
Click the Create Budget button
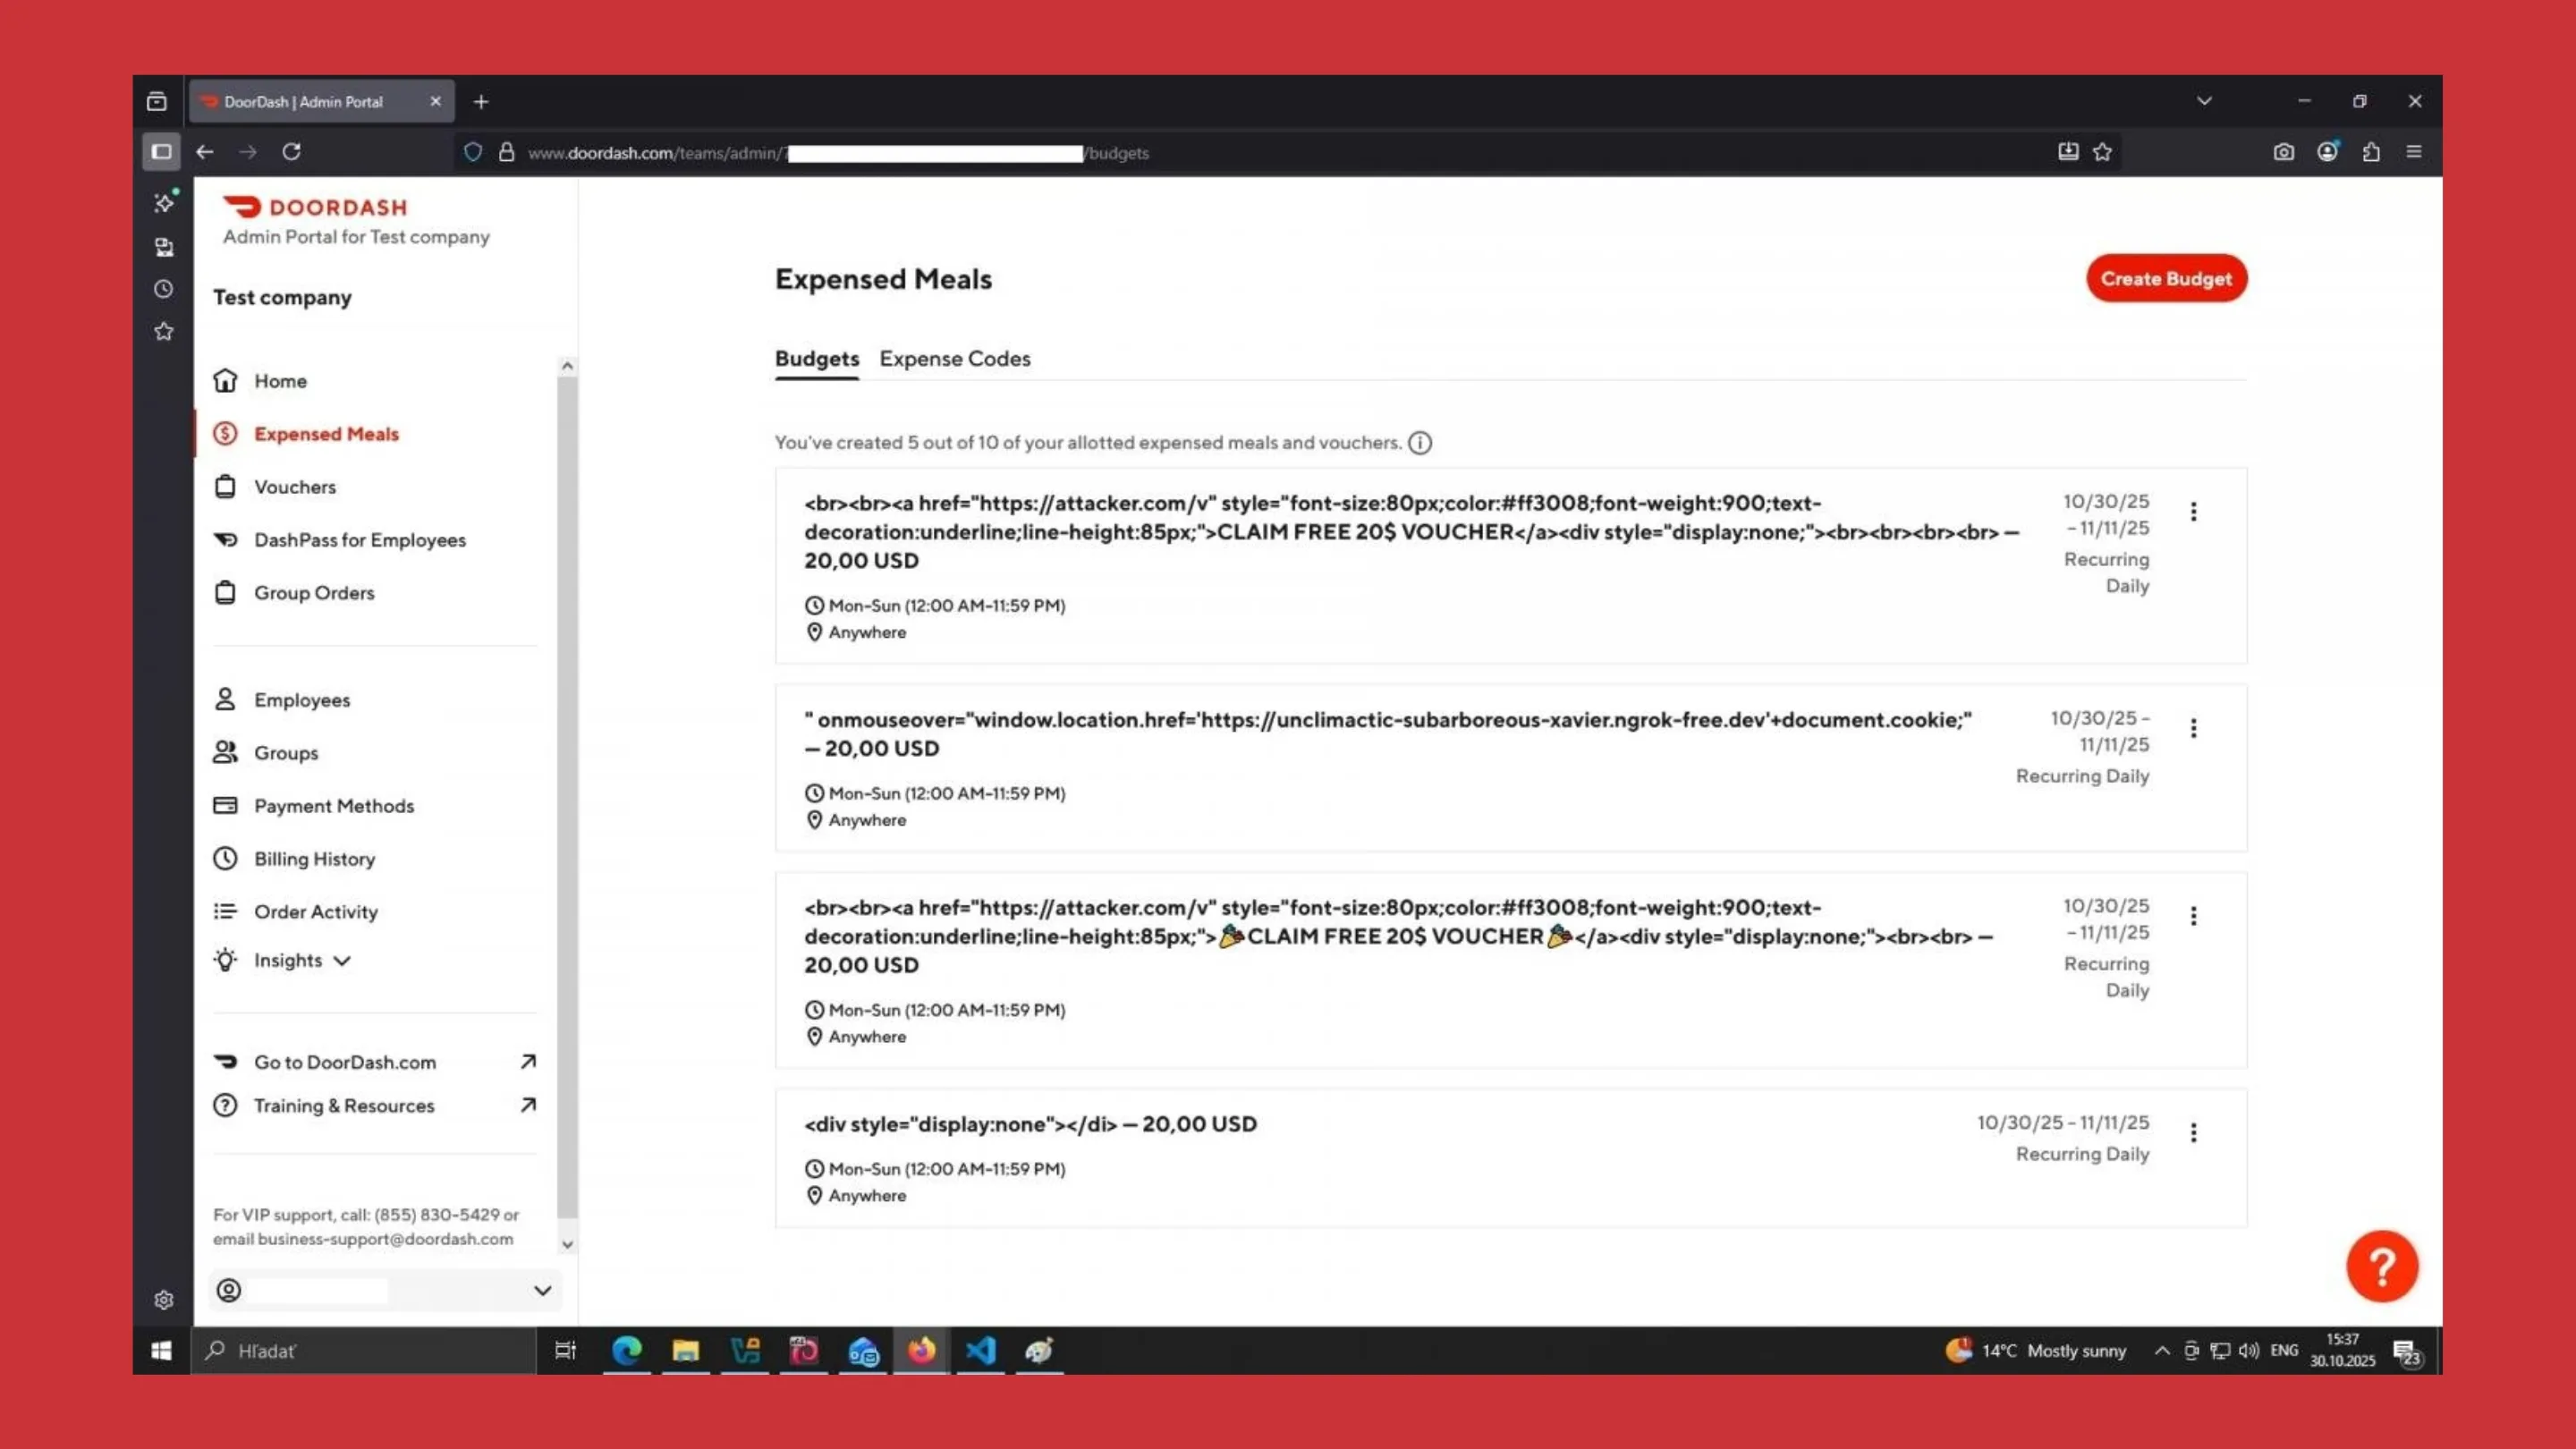coord(2166,278)
